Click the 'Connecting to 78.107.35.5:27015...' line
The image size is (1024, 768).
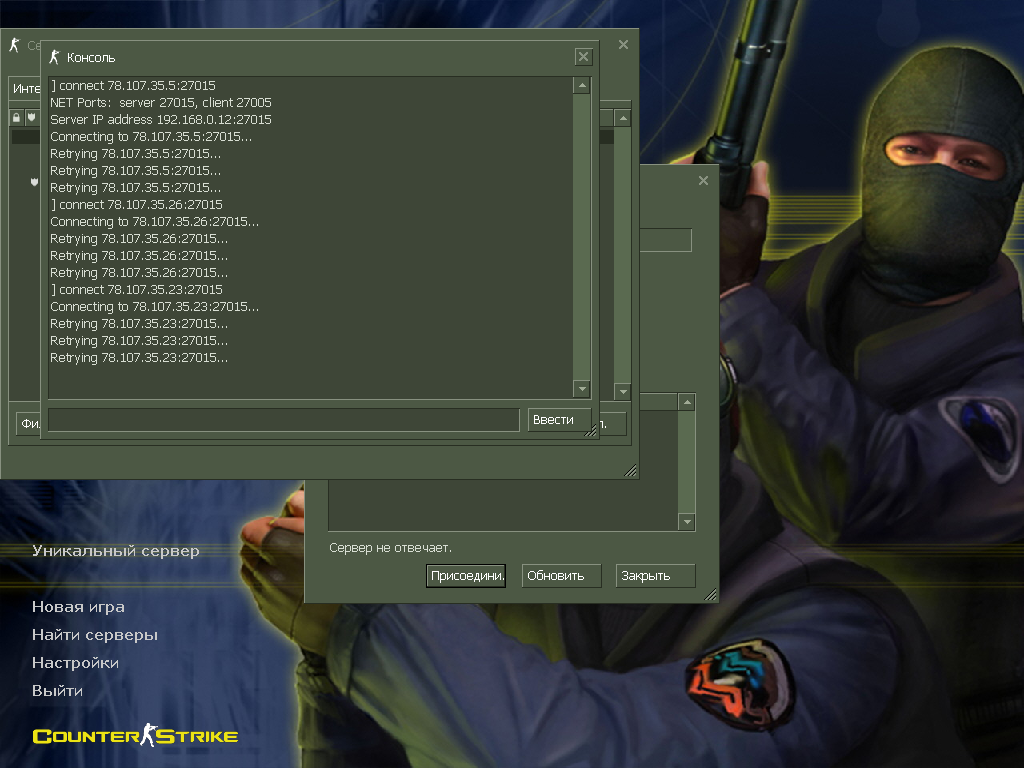pyautogui.click(x=151, y=136)
